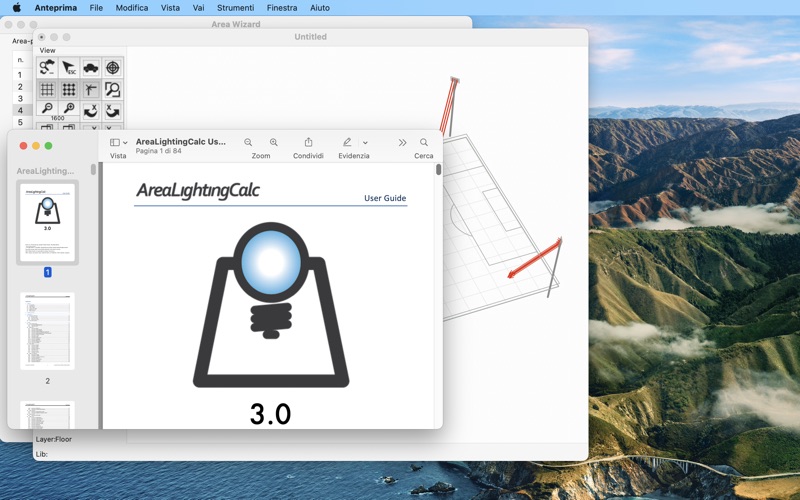
Task: Toggle the grid lines display button
Action: [x=47, y=89]
